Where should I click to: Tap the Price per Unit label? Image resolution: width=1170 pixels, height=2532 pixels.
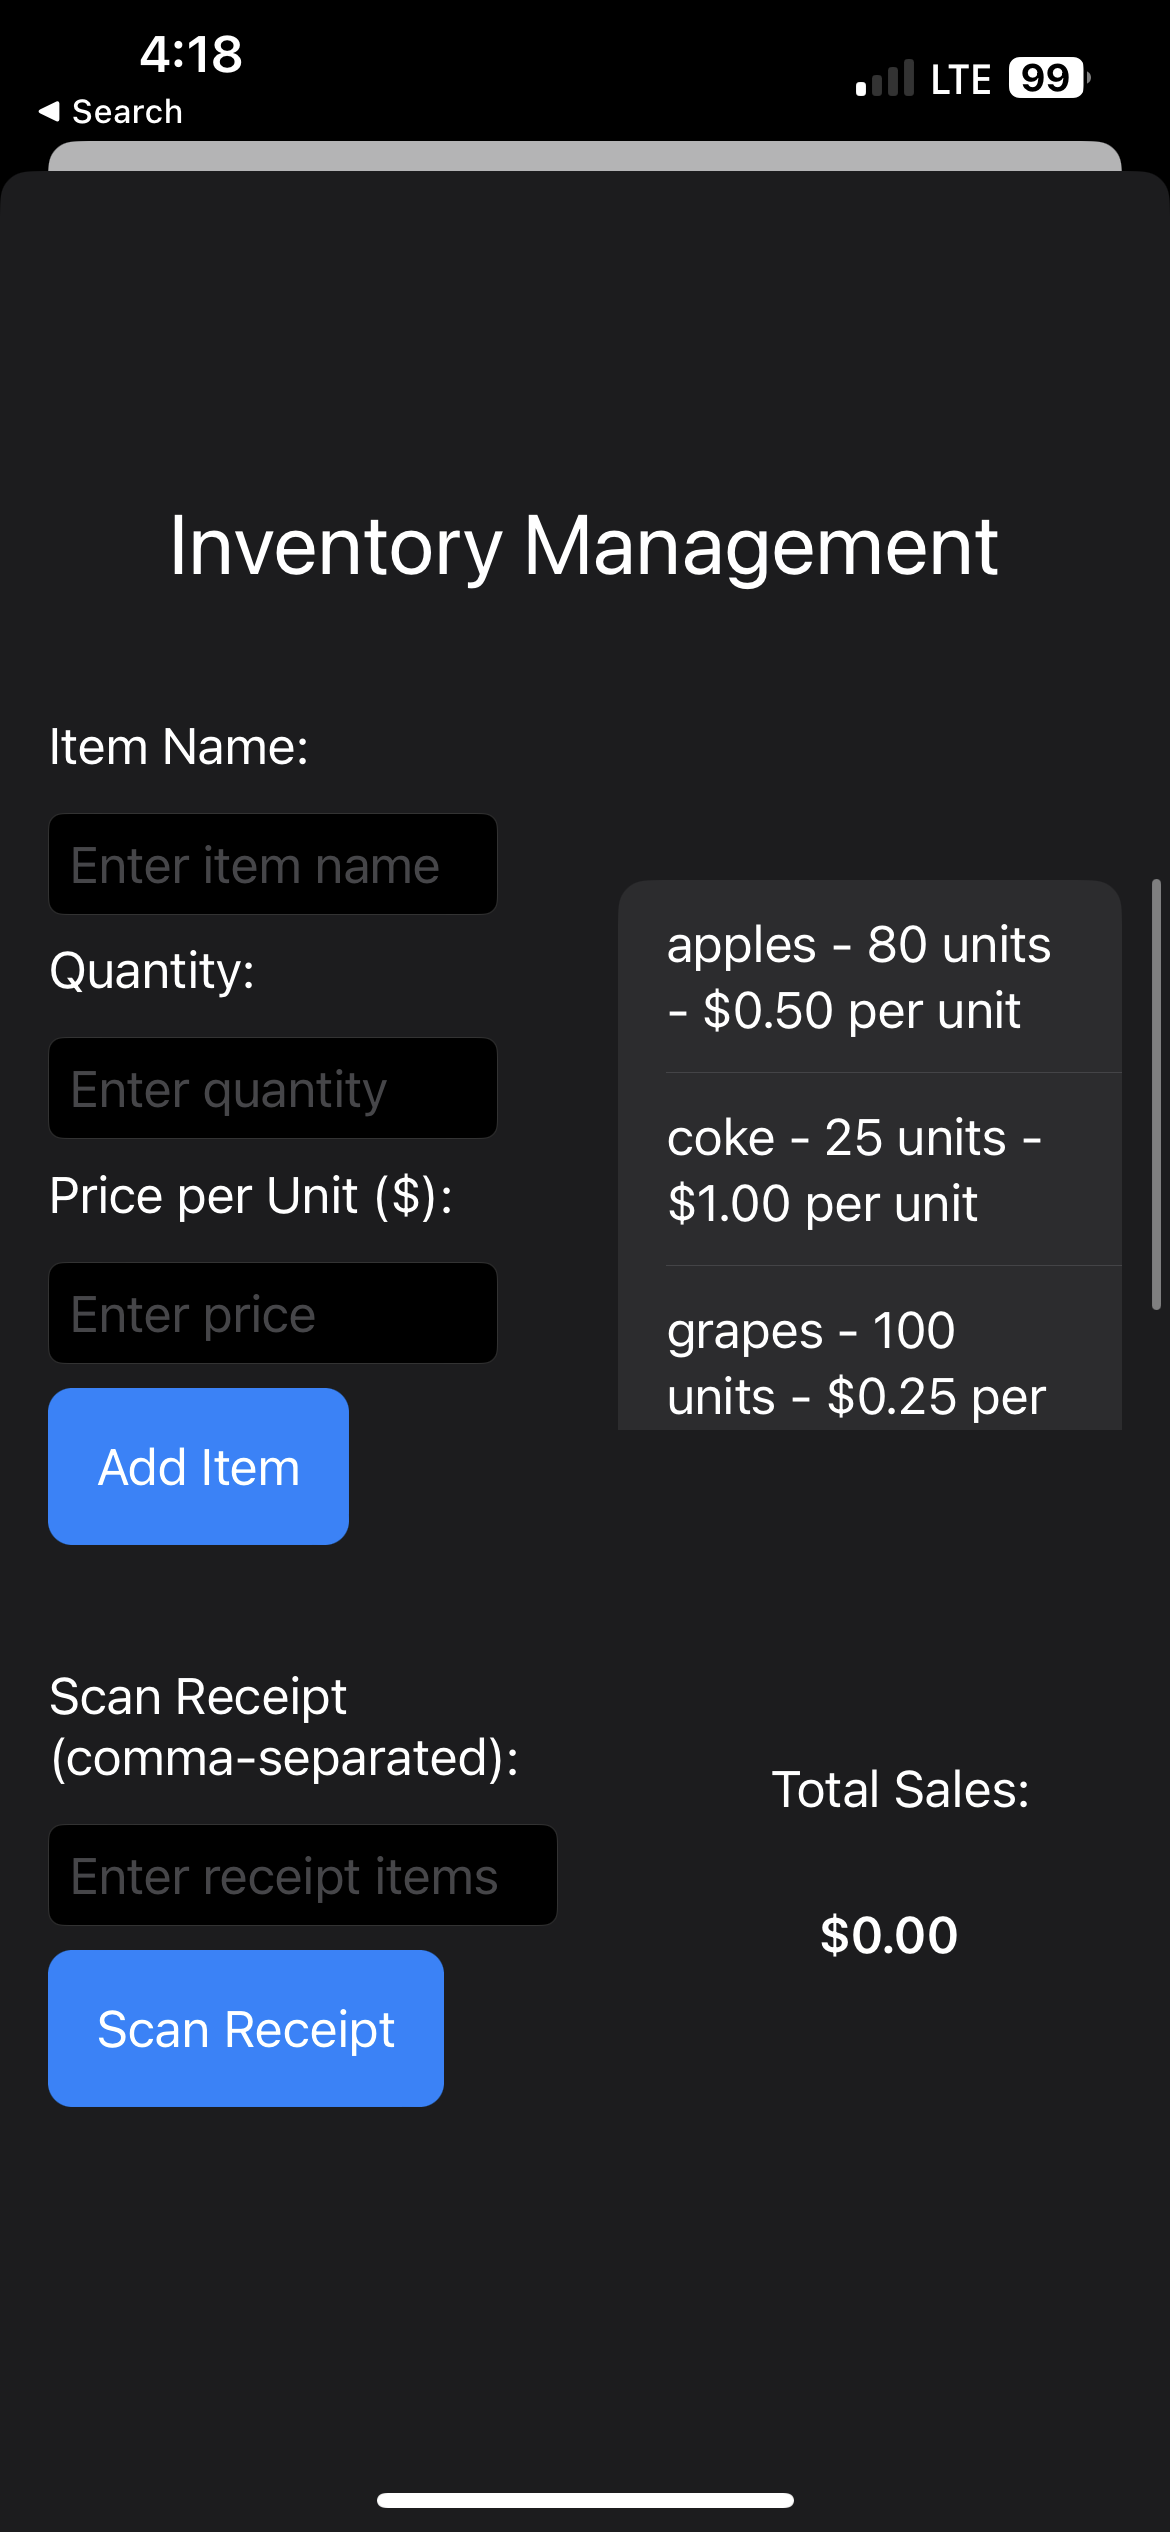(x=251, y=1196)
